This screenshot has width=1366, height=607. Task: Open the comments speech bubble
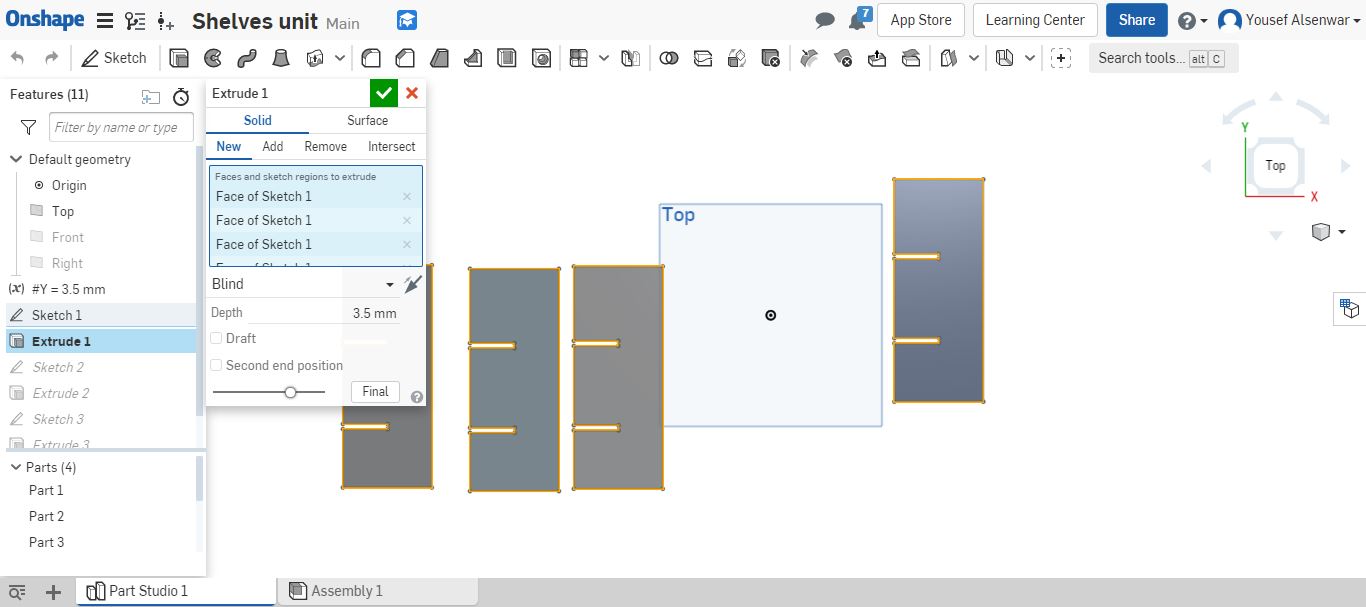pos(825,20)
